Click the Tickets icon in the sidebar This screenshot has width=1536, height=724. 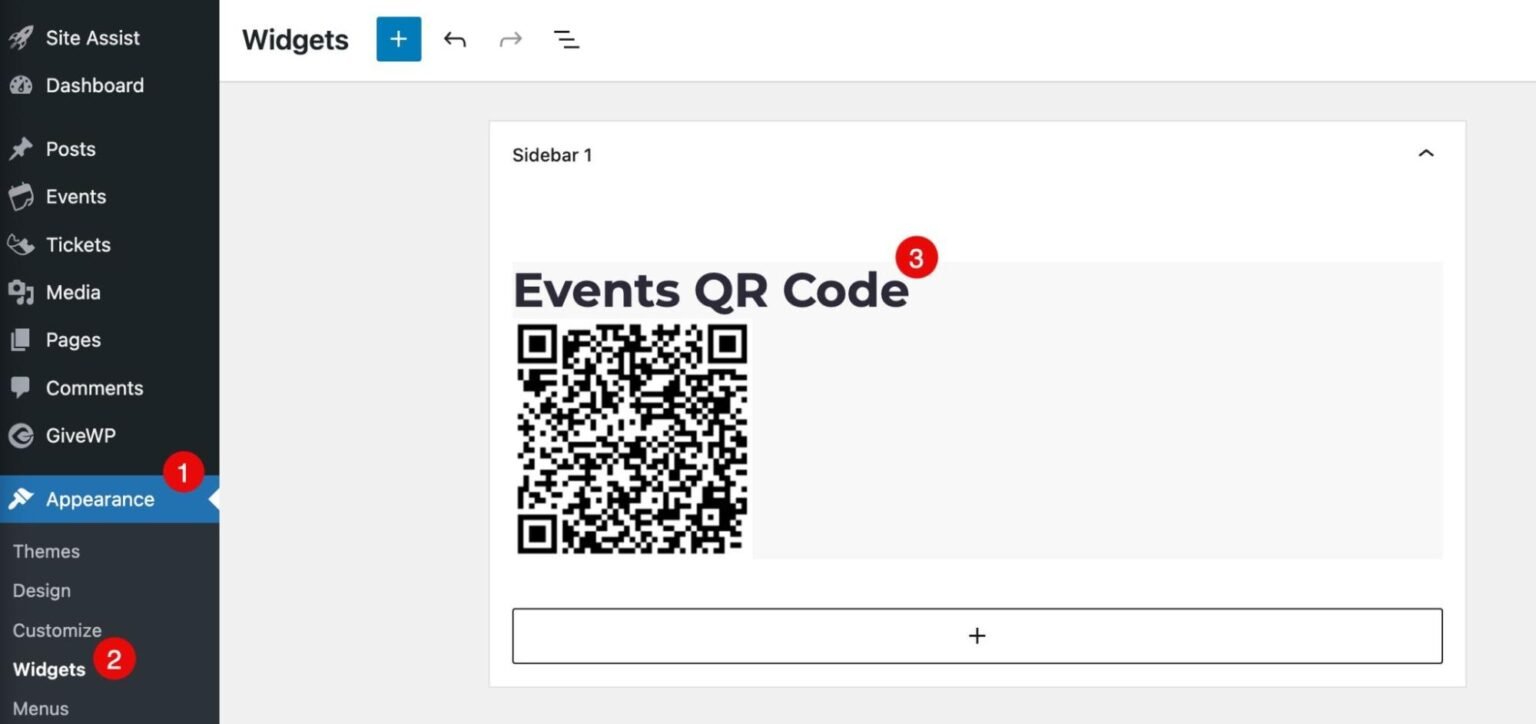pyautogui.click(x=22, y=244)
